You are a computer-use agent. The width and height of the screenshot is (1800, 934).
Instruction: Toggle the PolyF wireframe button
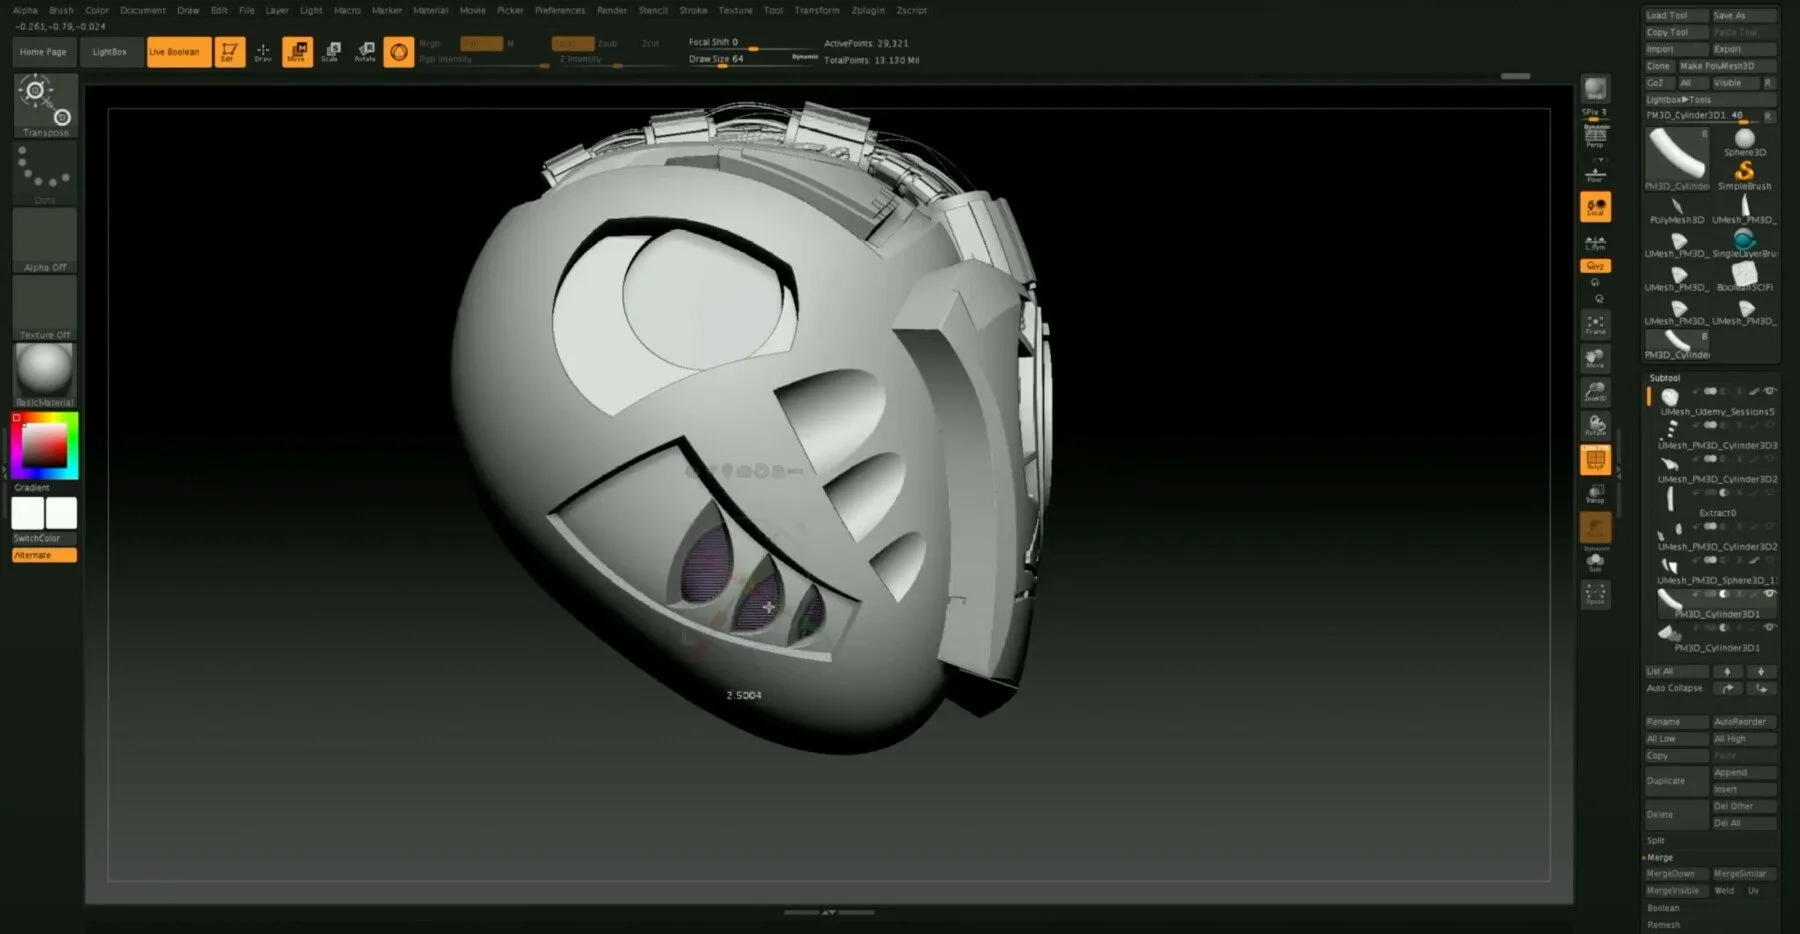point(1595,460)
